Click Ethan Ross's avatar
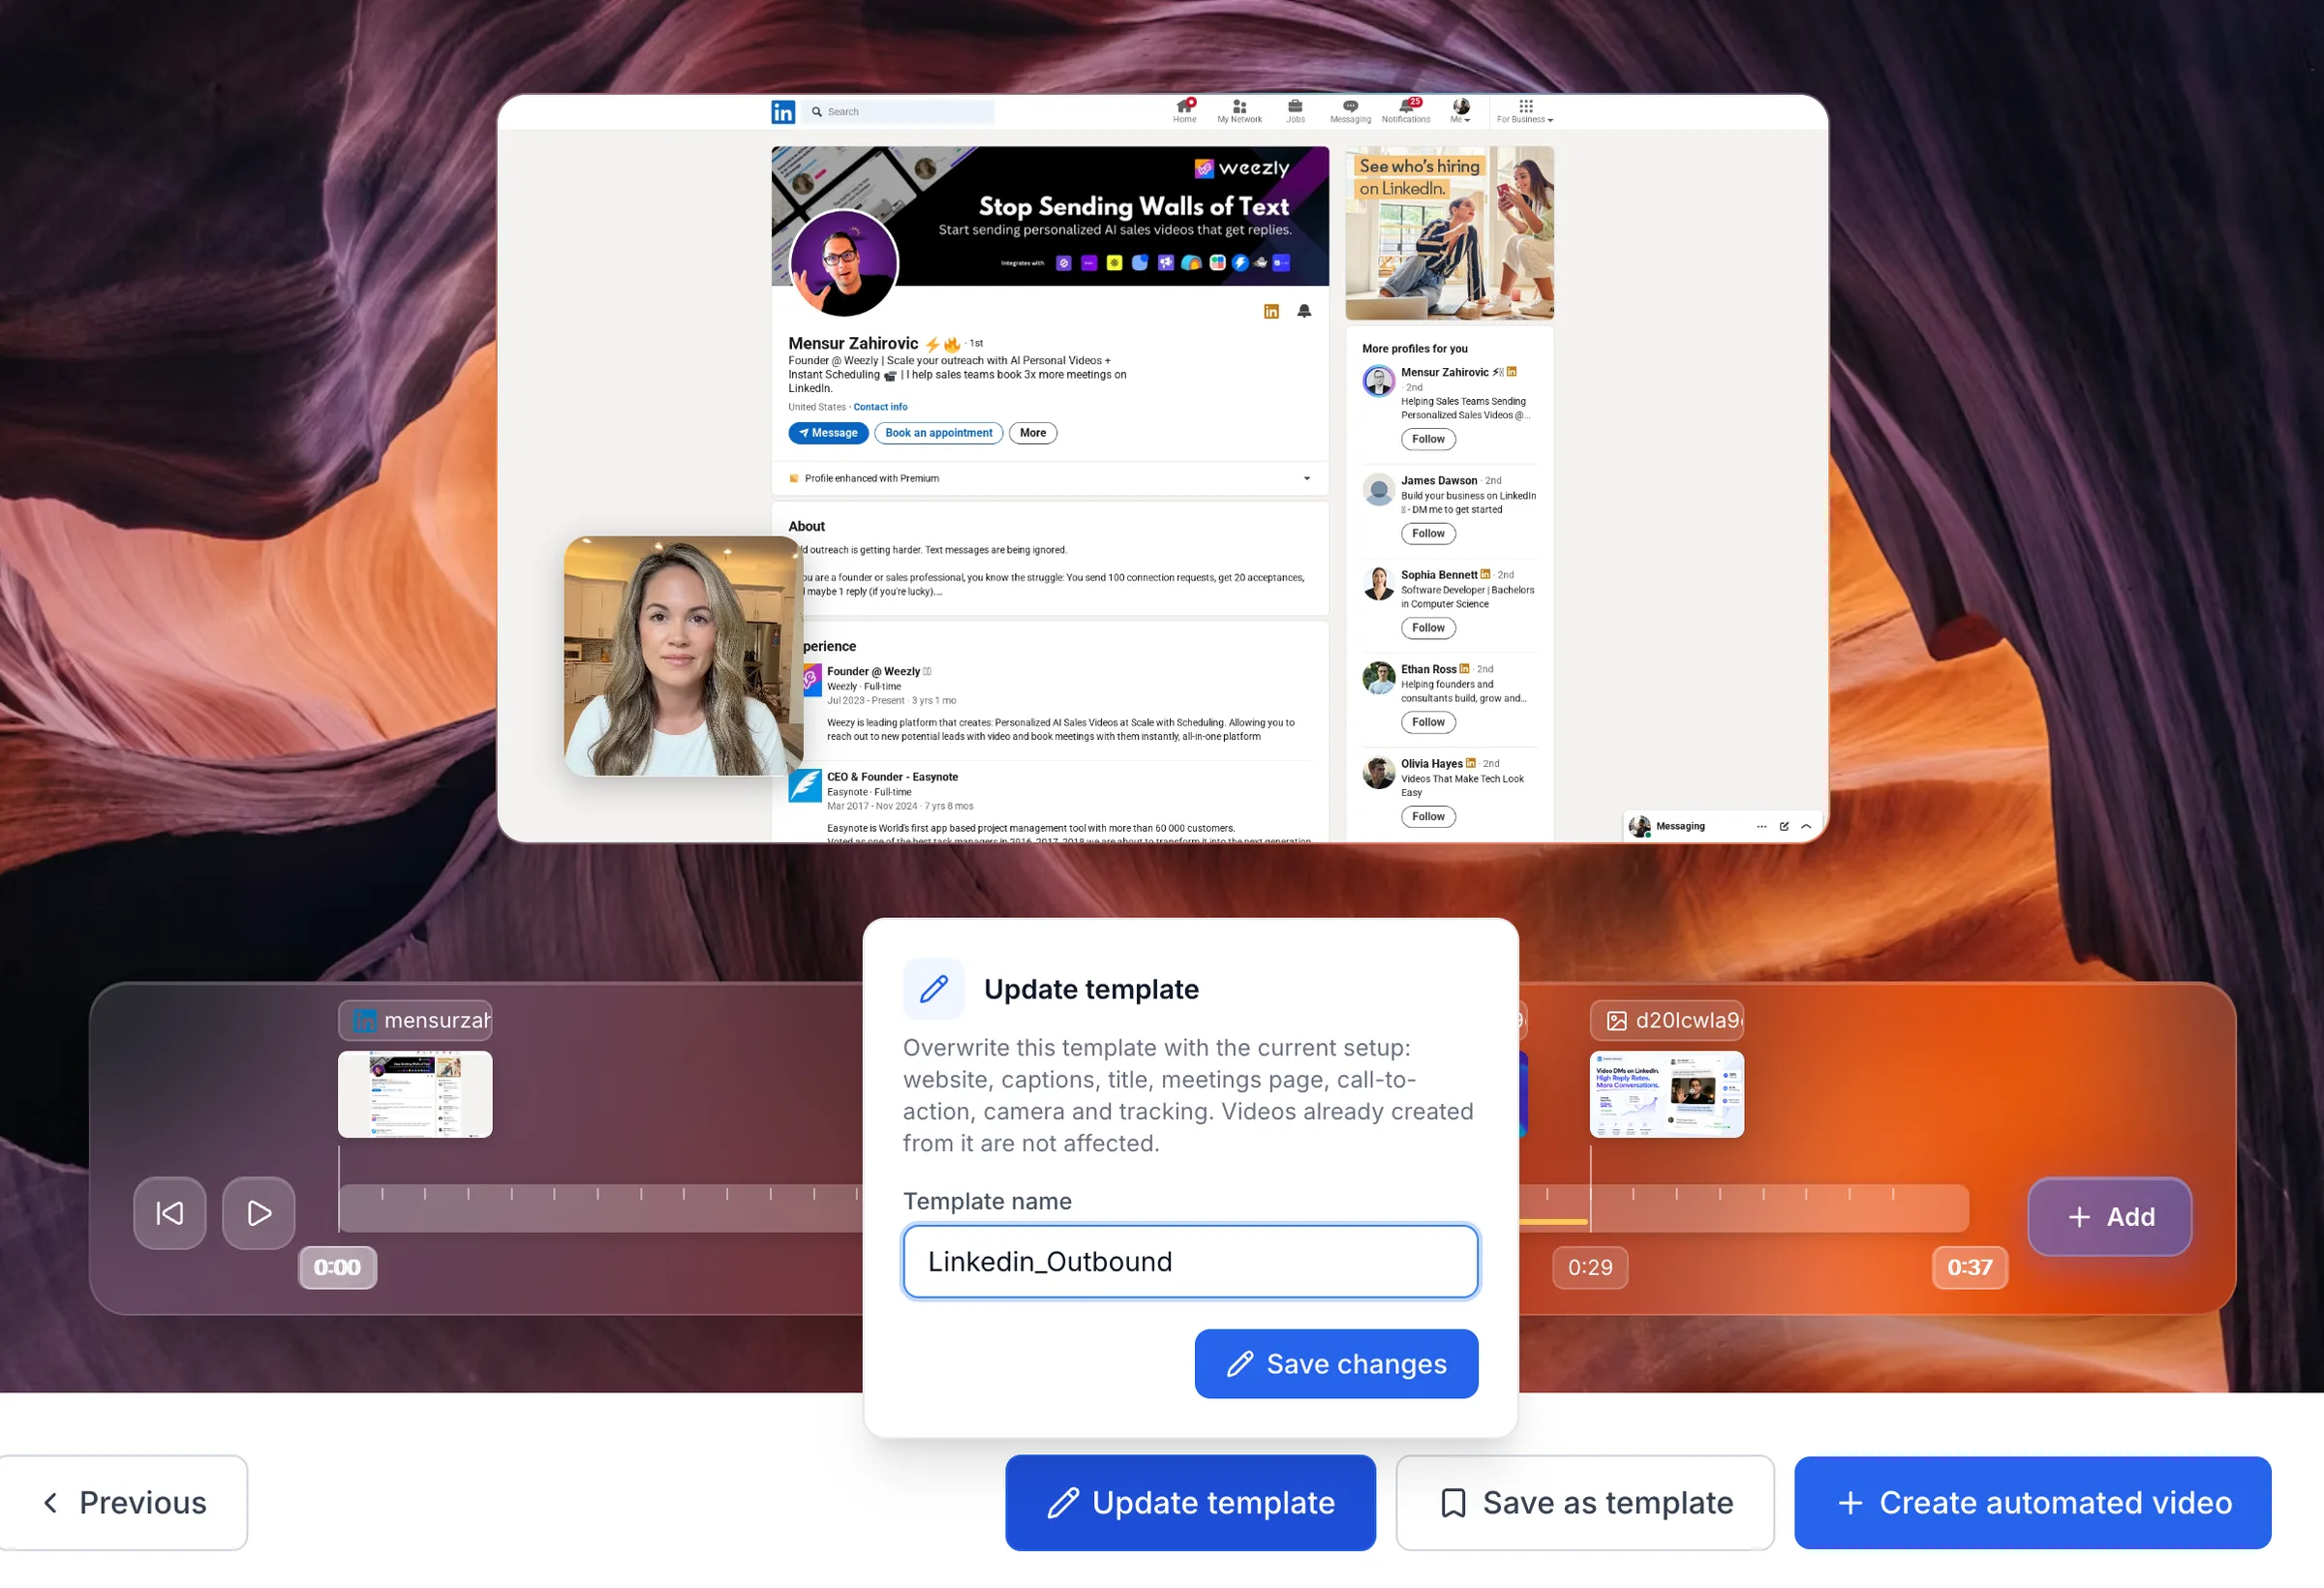Viewport: 2324px width, 1588px height. tap(1379, 678)
